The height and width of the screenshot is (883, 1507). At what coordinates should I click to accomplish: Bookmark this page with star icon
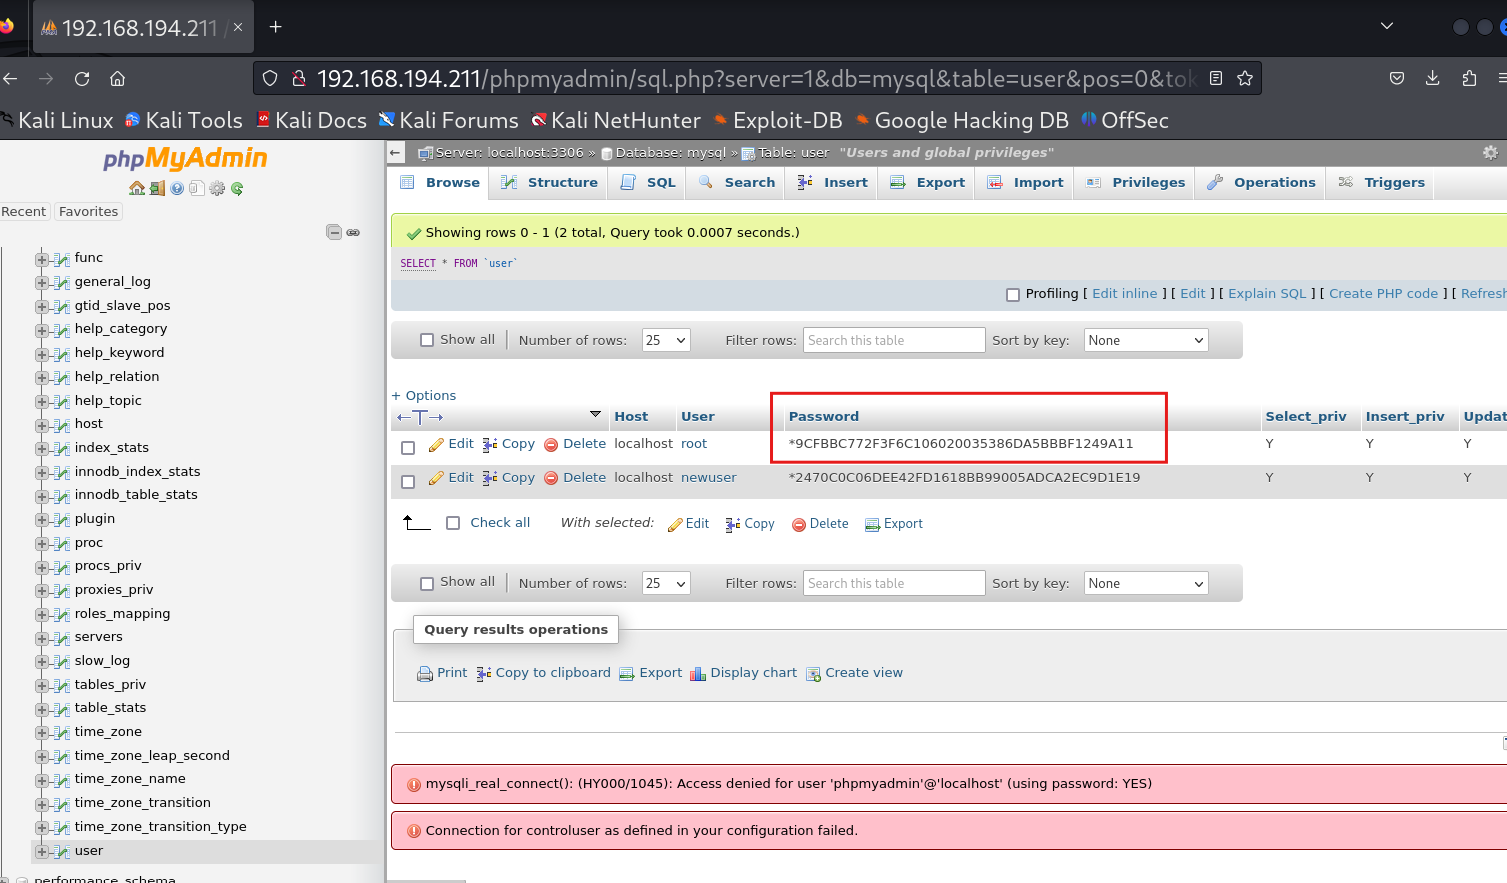(1245, 78)
